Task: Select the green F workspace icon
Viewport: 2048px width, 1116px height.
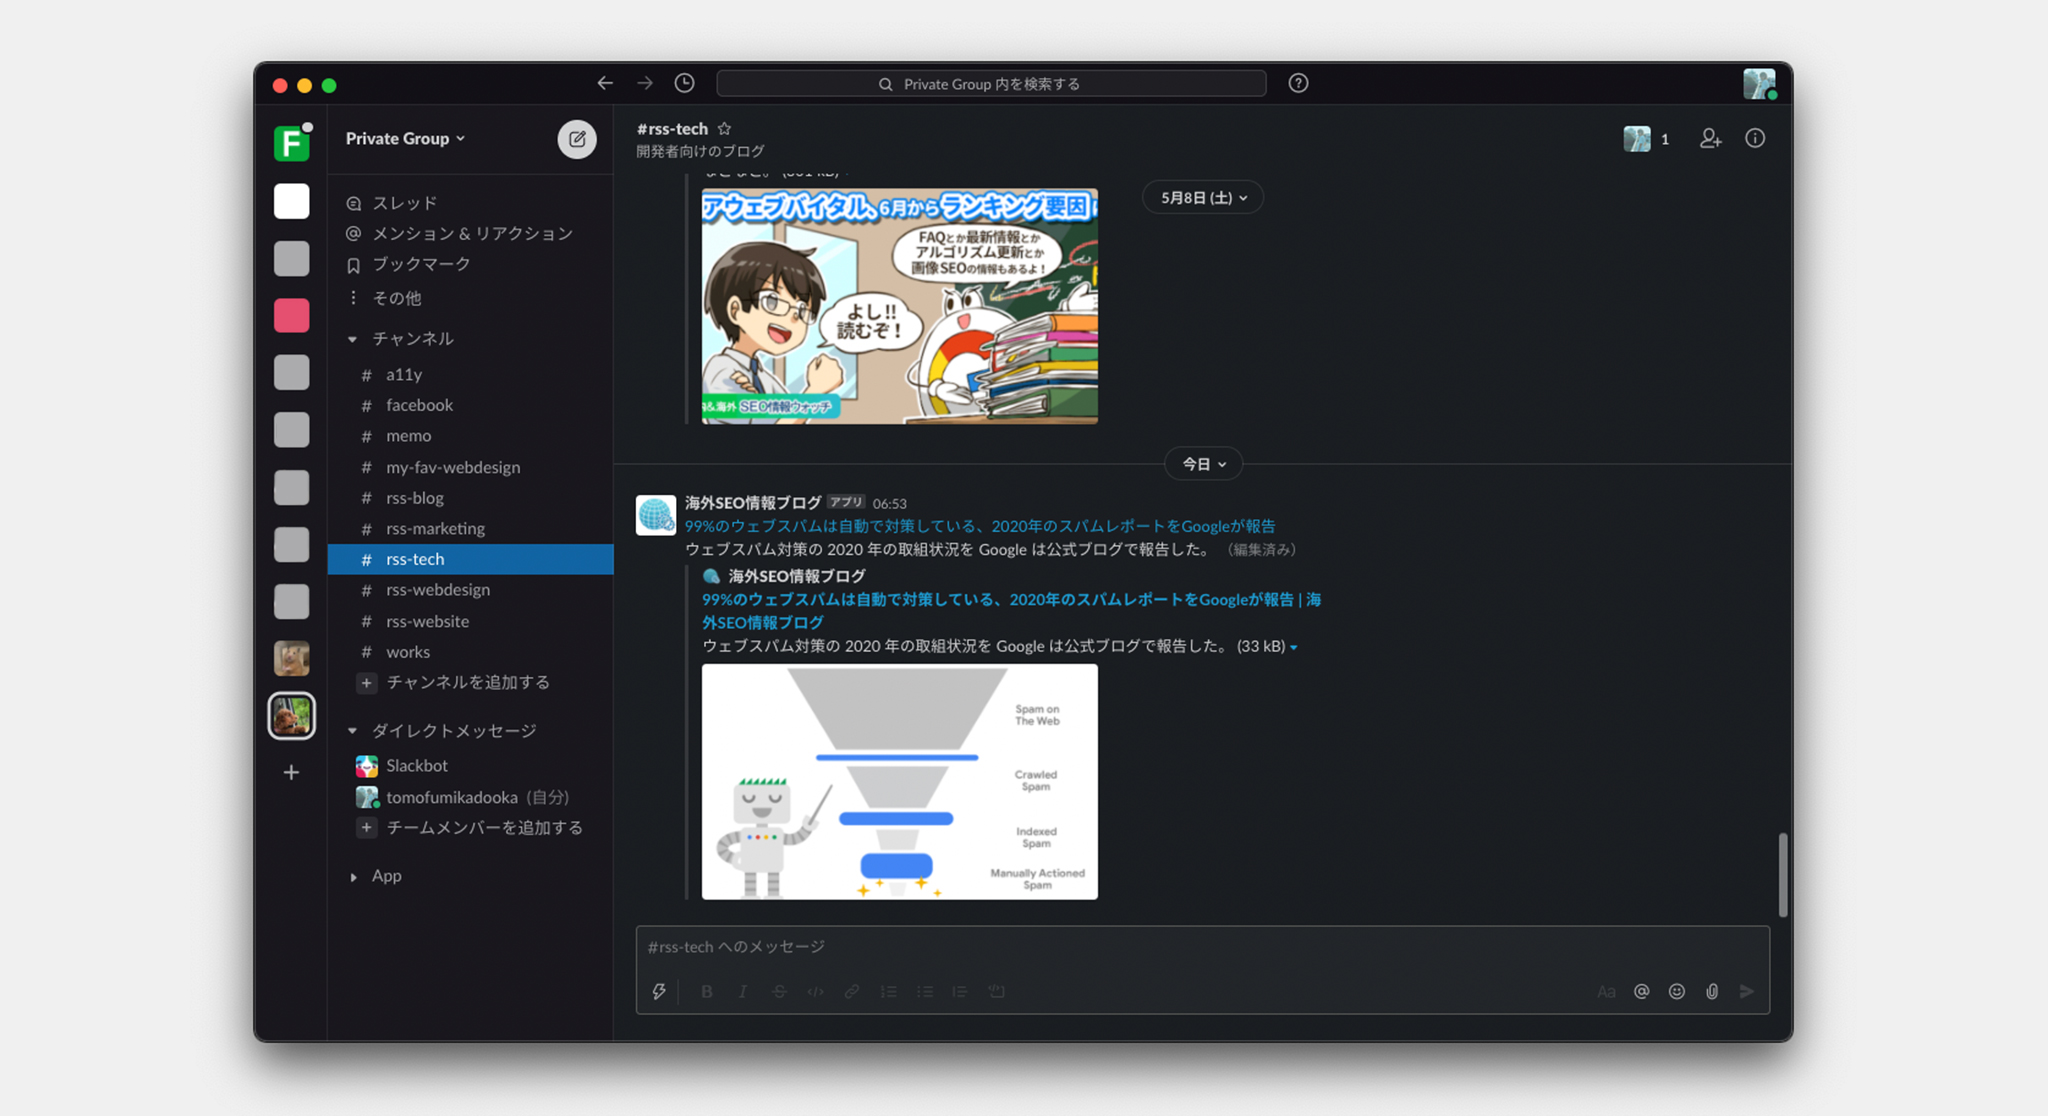Action: point(292,143)
